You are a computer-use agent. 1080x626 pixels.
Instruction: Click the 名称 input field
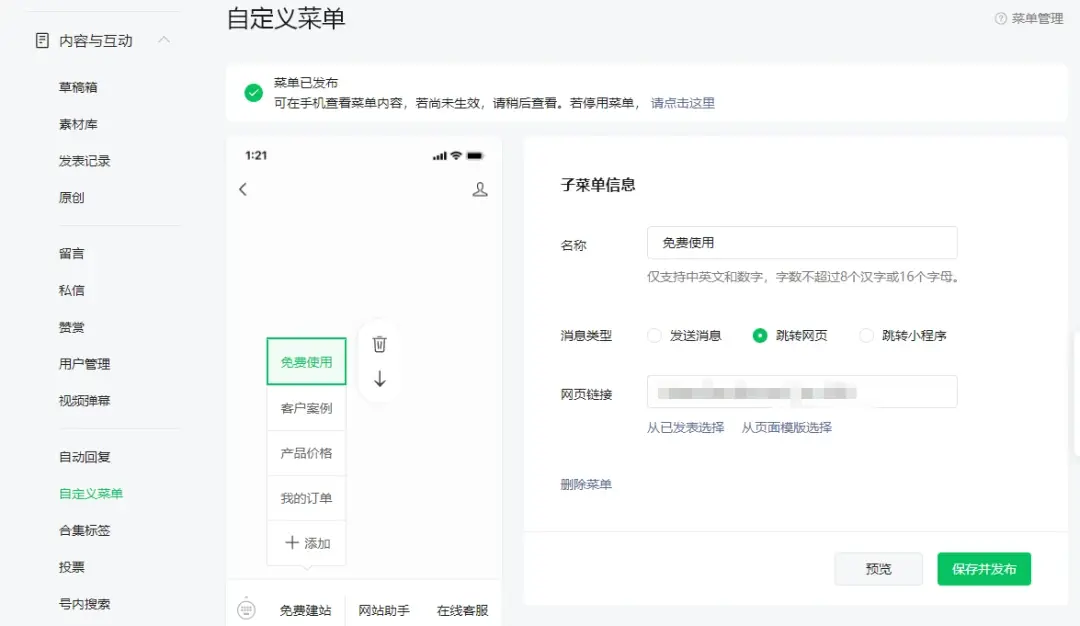click(x=802, y=242)
